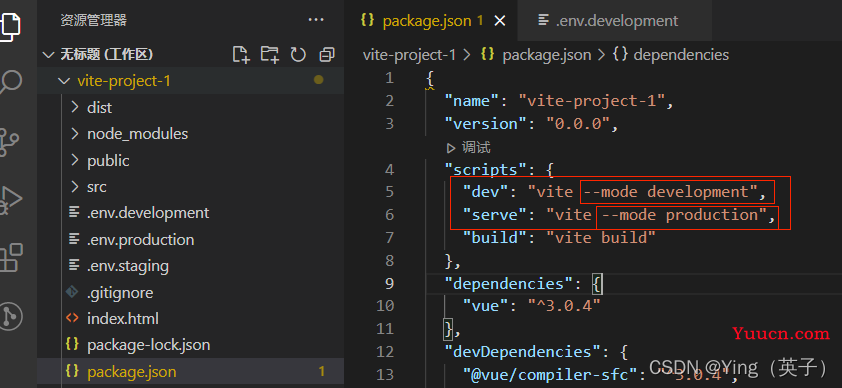Switch to the .env.development tab
This screenshot has height=388, width=842.
615,20
